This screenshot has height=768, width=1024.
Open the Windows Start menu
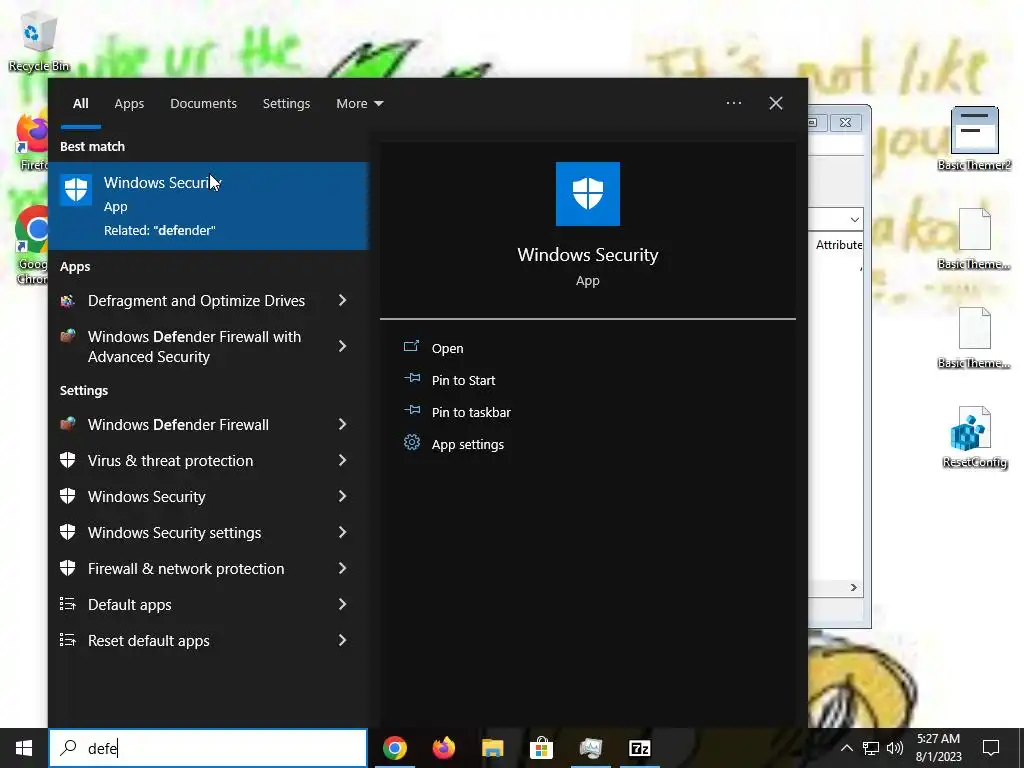(24, 748)
